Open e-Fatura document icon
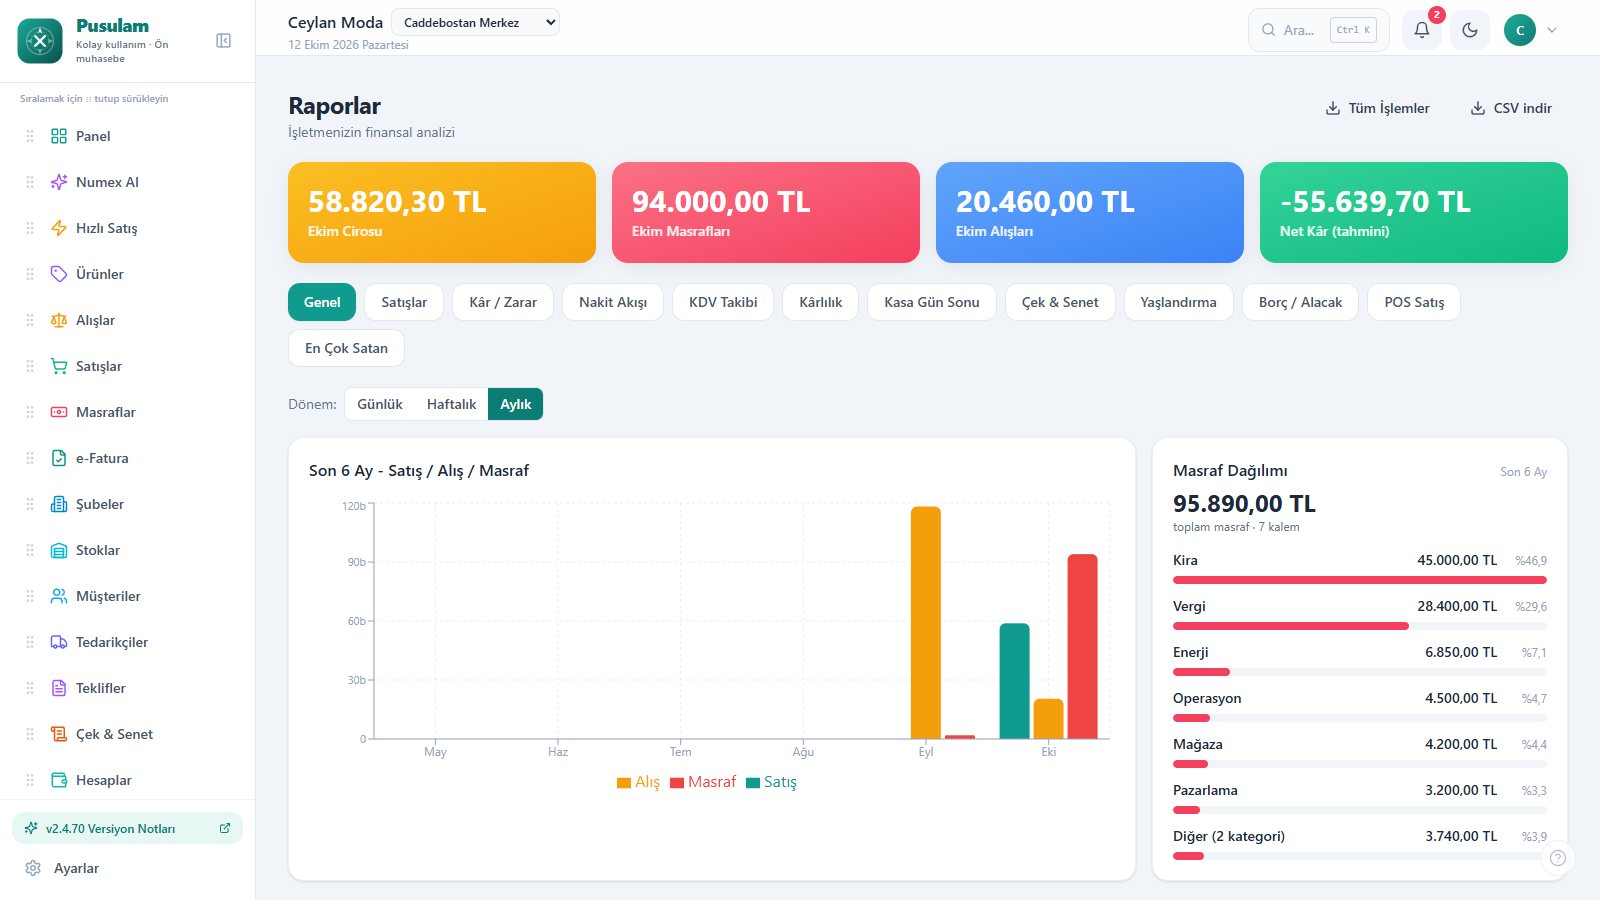 tap(59, 458)
